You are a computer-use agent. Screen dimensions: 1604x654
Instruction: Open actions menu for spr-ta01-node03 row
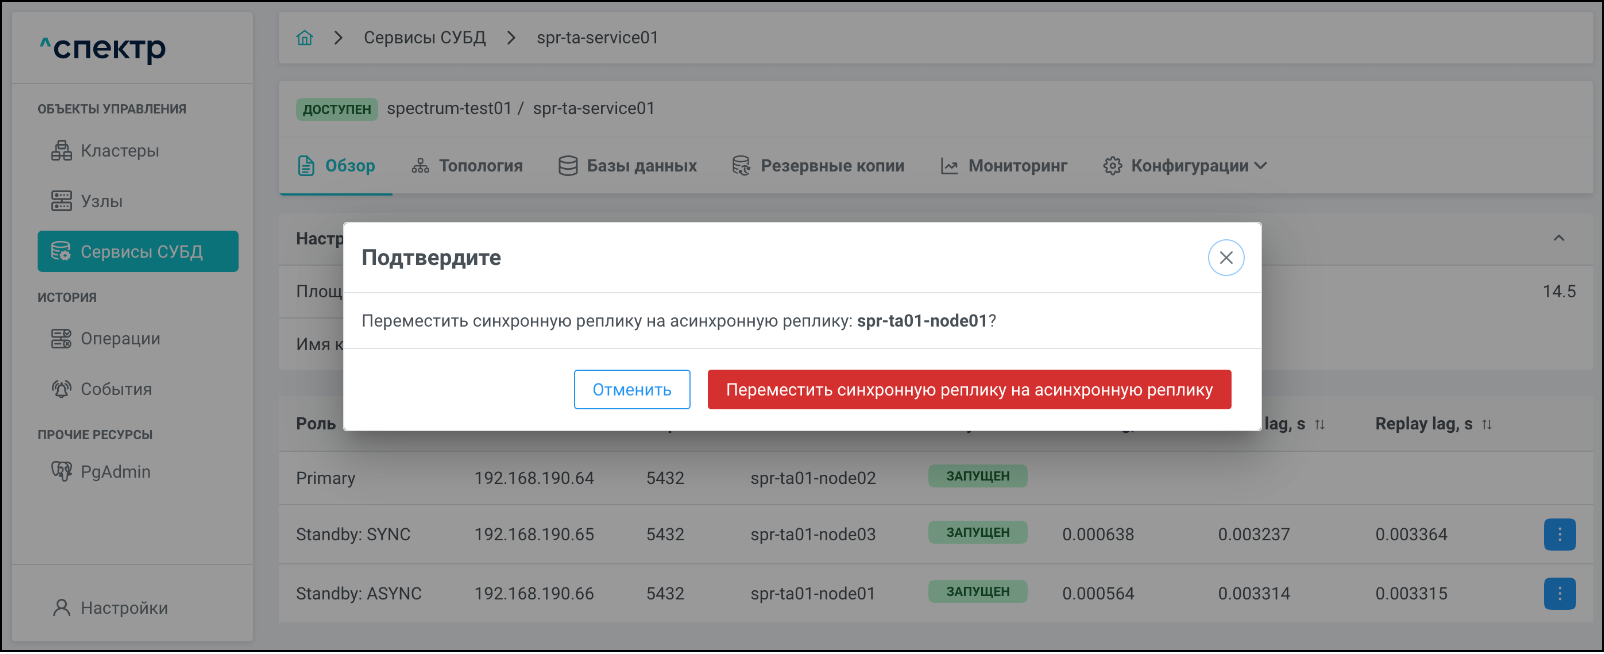point(1559,535)
